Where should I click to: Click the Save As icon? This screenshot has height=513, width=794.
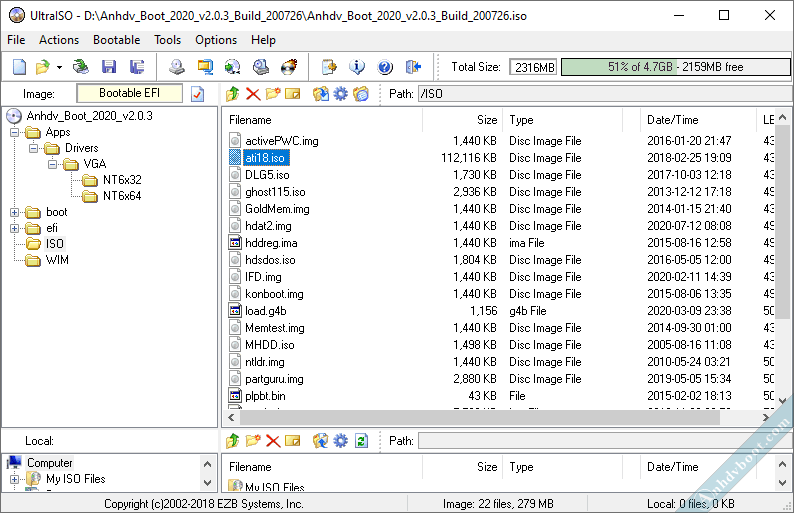(x=137, y=67)
